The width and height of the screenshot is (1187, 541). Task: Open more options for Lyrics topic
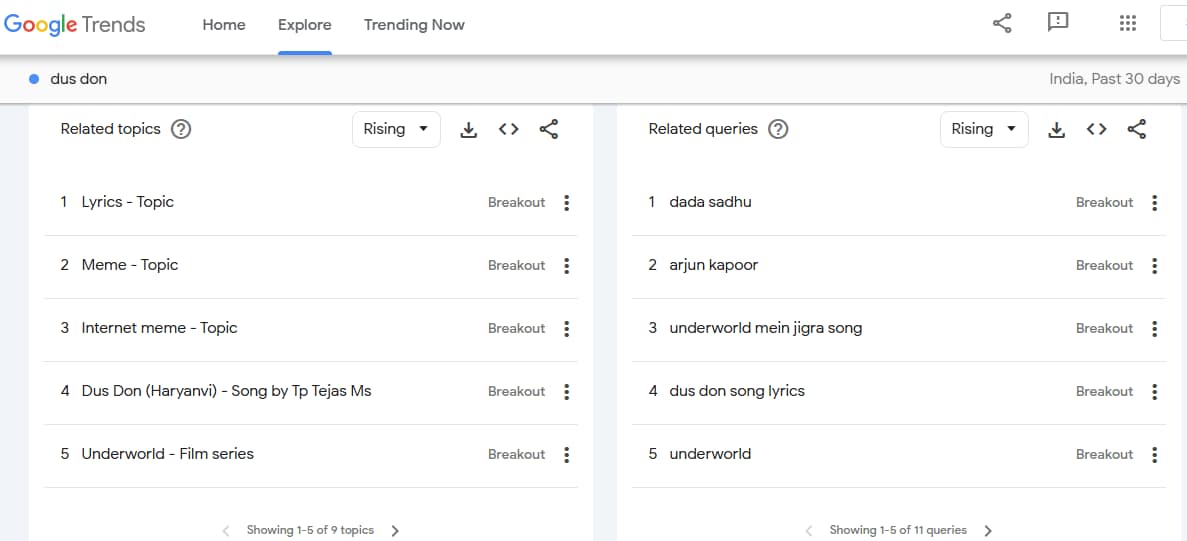pyautogui.click(x=566, y=203)
